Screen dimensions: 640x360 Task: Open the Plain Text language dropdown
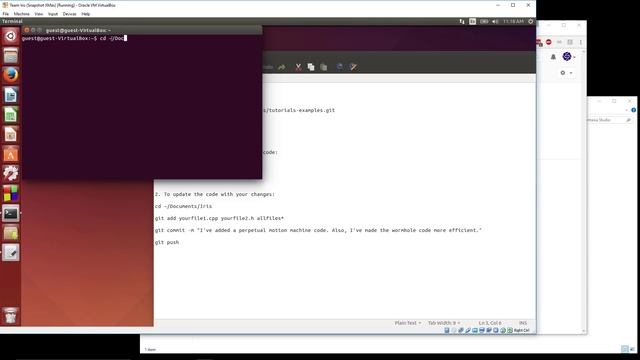coord(408,323)
